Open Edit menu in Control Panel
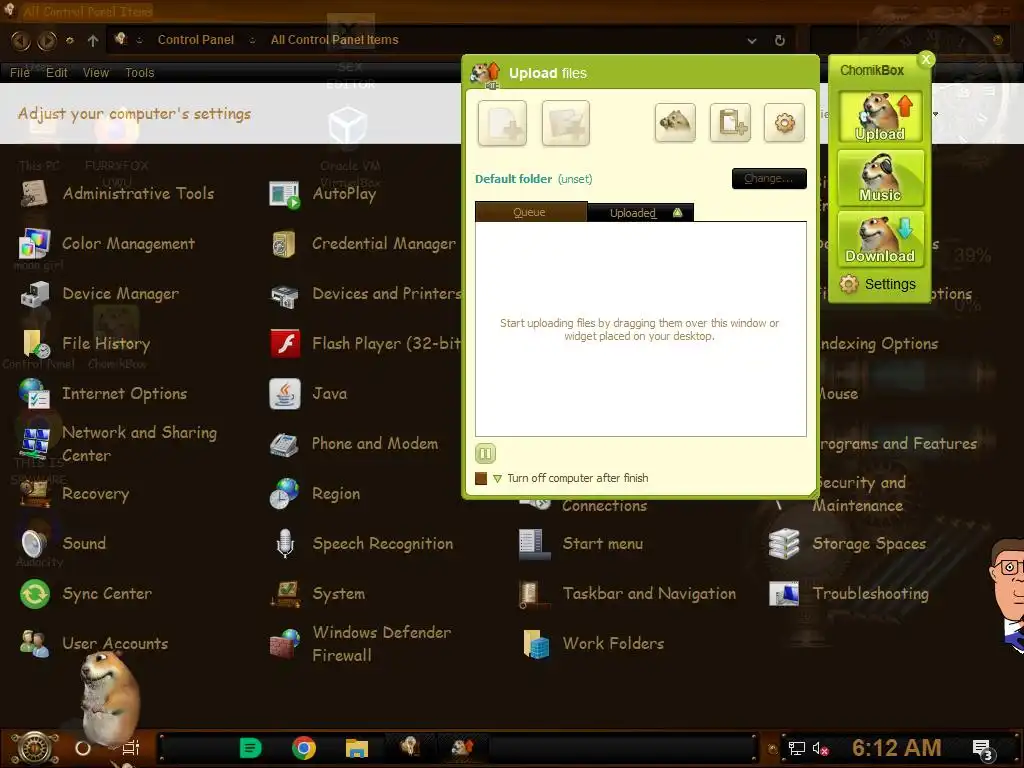1024x768 pixels. point(56,72)
